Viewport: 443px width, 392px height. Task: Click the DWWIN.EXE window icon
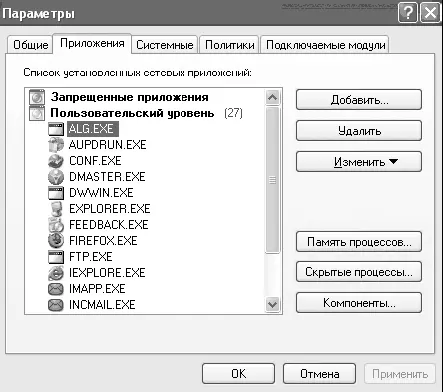(x=56, y=193)
